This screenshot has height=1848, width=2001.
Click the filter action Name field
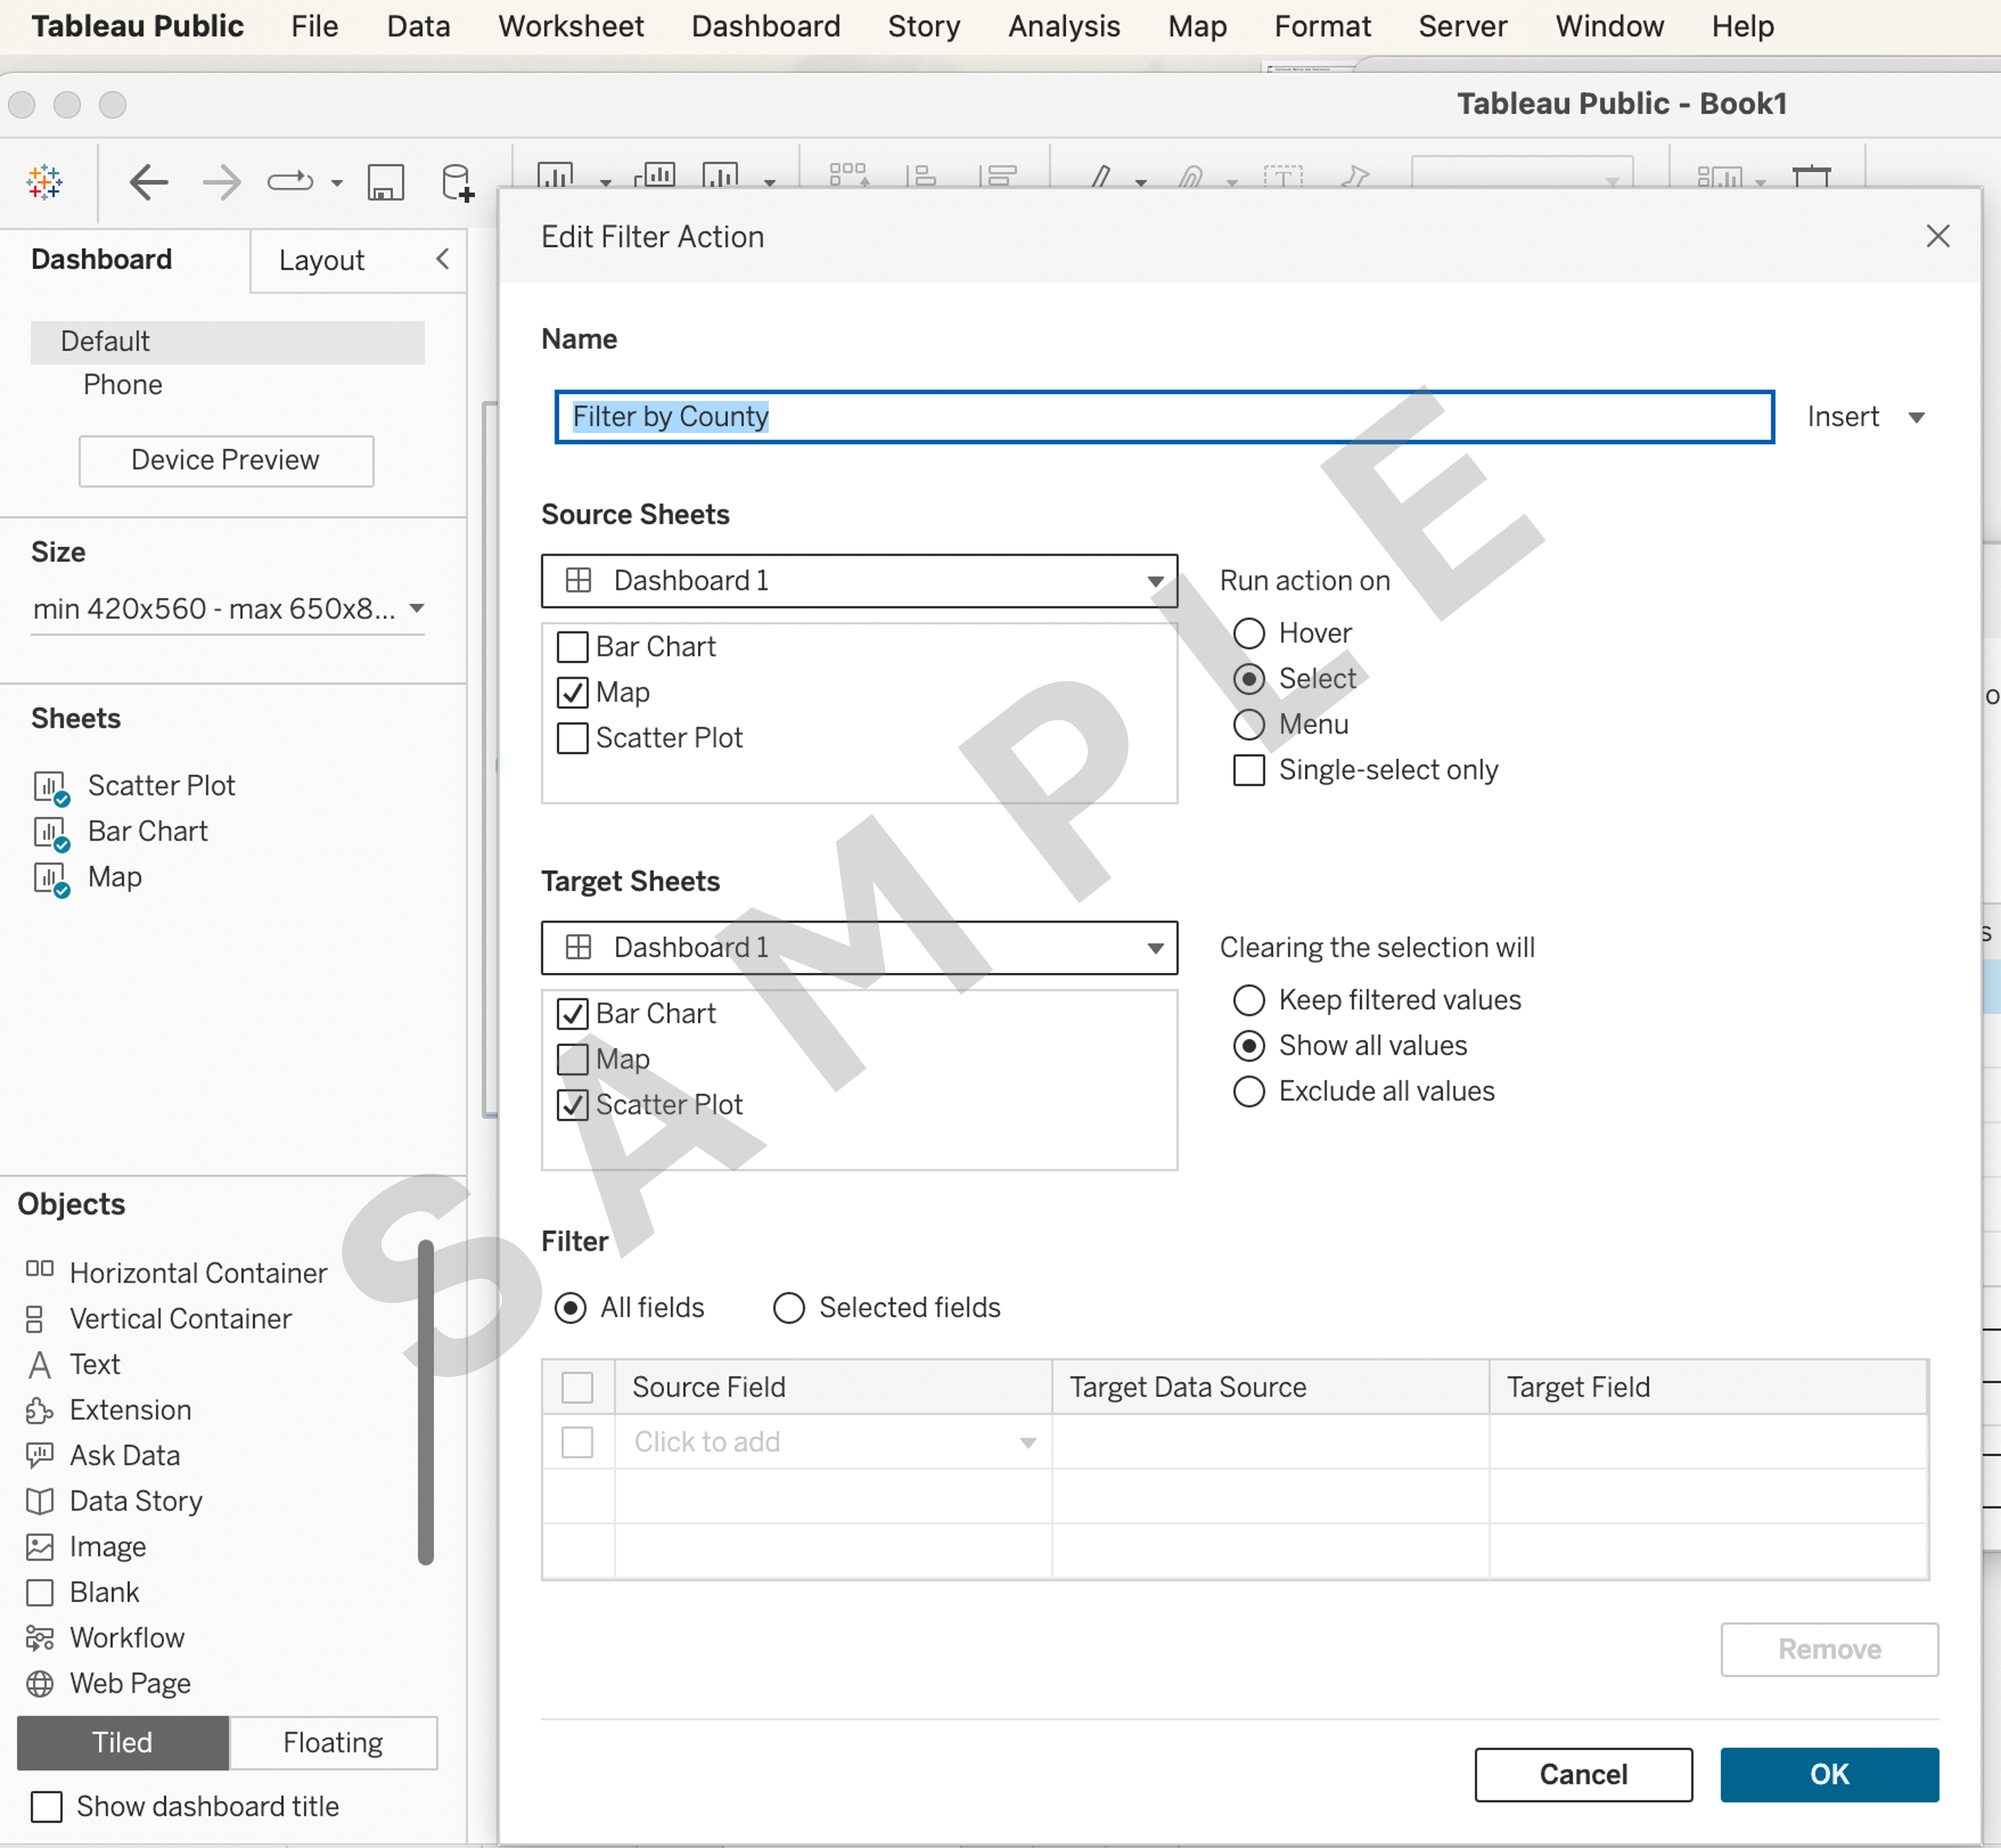pyautogui.click(x=1164, y=417)
